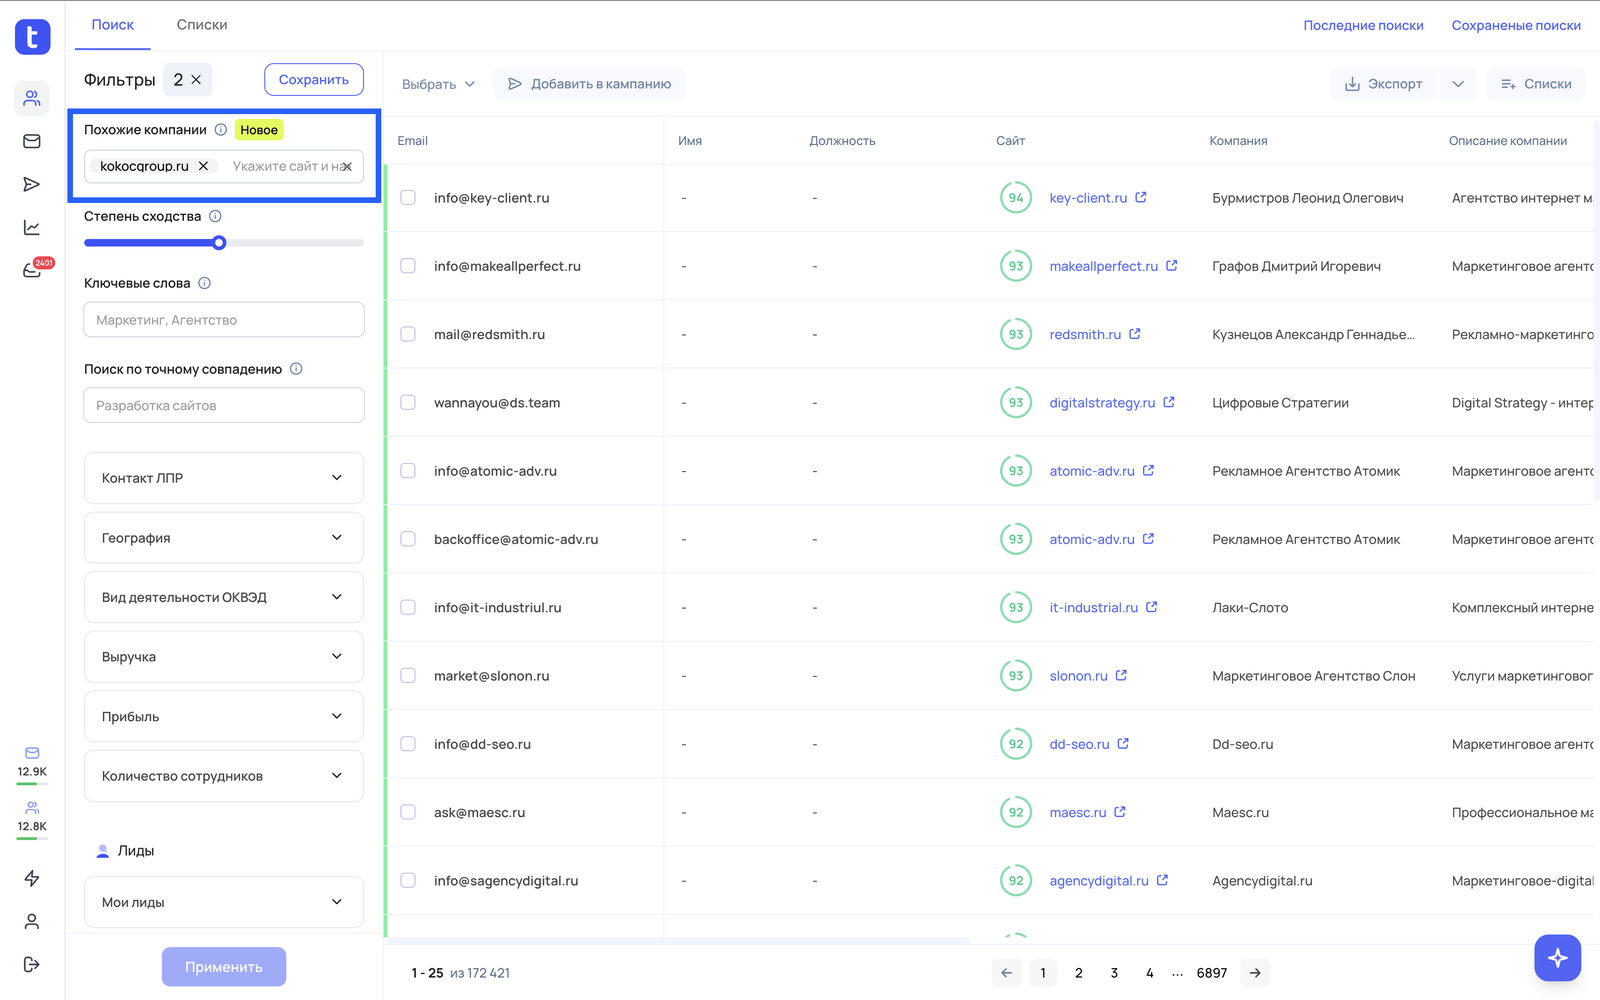Open inbox icon with 2401 badge

[x=32, y=271]
